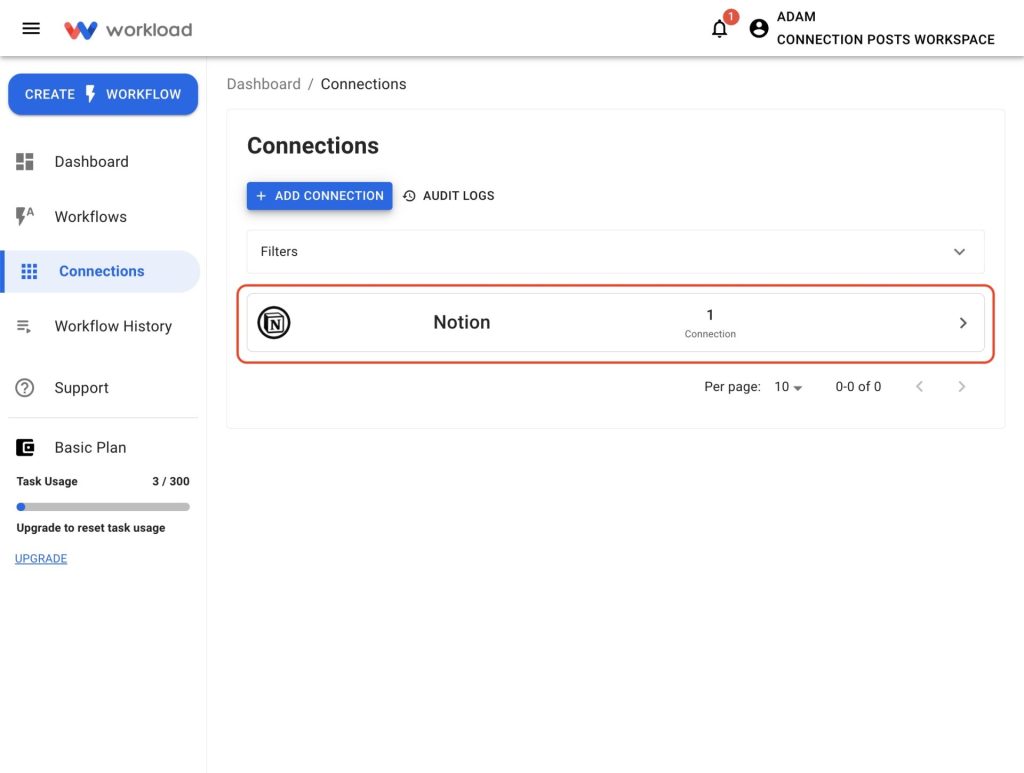1024x773 pixels.
Task: Click the 0-0 of 0 pagination text
Action: pos(858,386)
